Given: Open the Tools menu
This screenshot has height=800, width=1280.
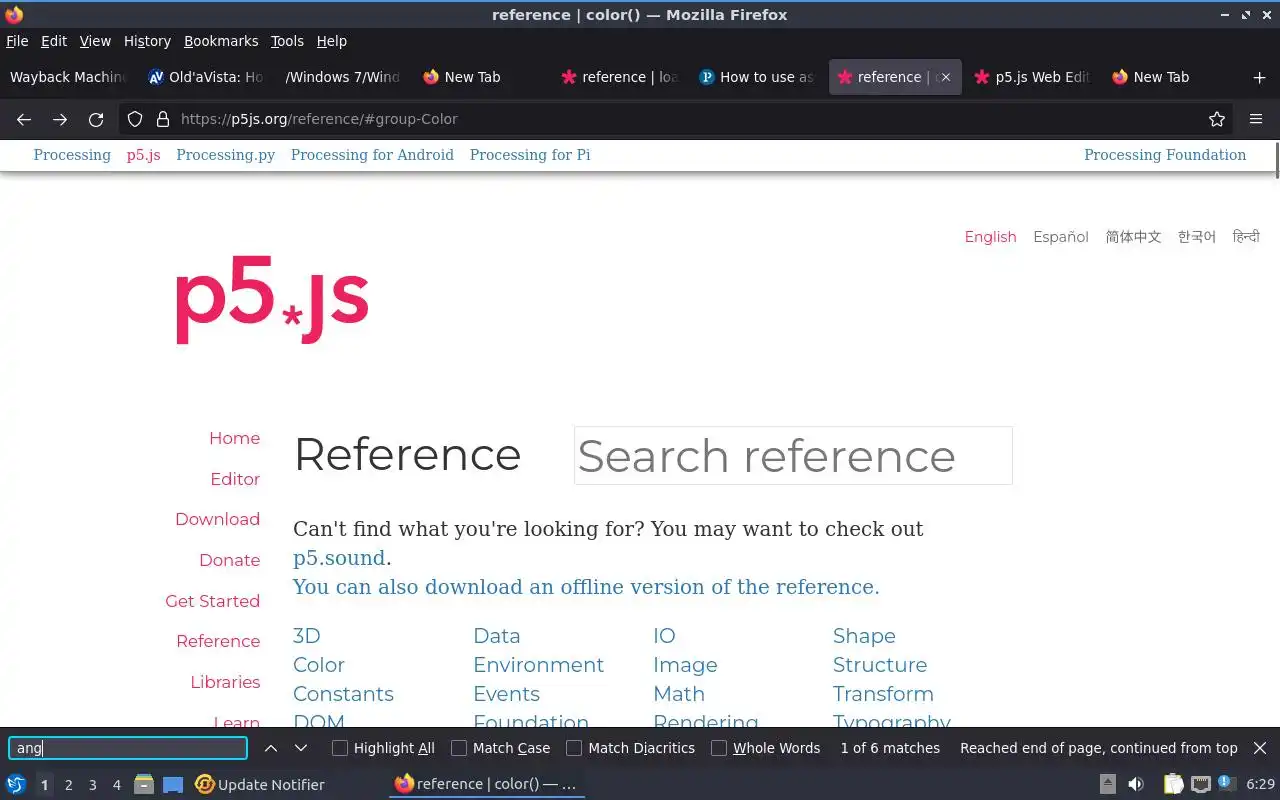Looking at the screenshot, I should click(x=287, y=41).
